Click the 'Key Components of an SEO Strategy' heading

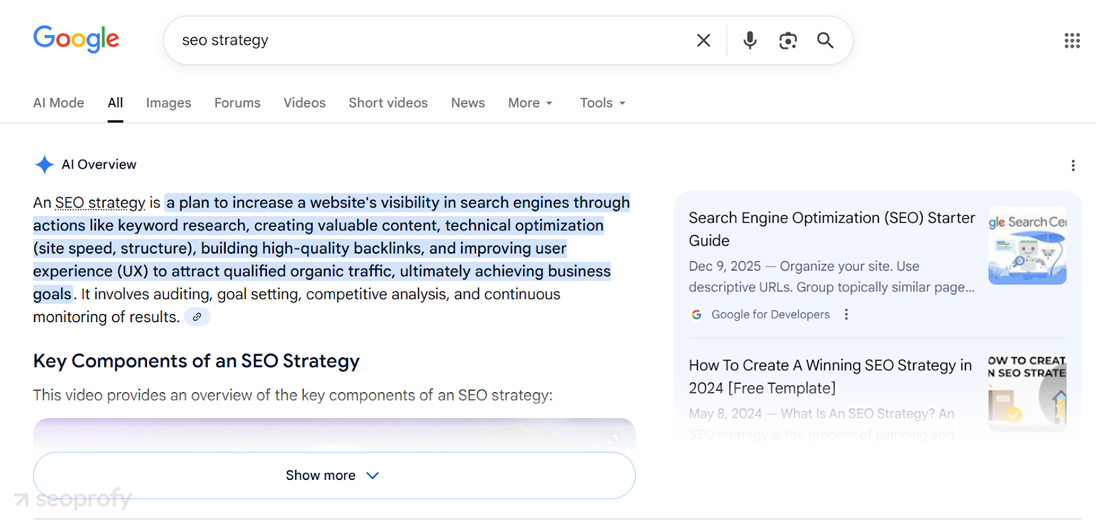coord(196,361)
